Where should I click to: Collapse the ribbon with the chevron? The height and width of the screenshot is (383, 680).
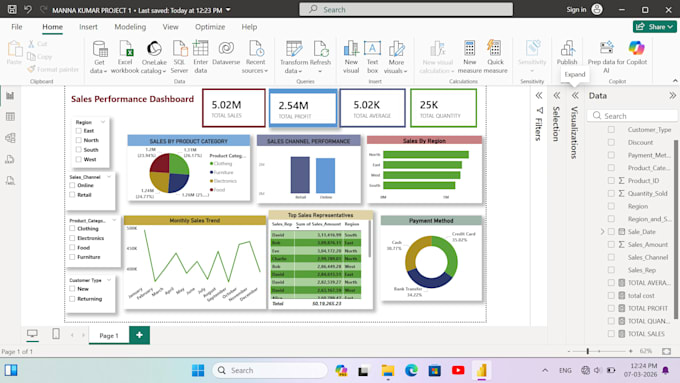pyautogui.click(x=675, y=81)
